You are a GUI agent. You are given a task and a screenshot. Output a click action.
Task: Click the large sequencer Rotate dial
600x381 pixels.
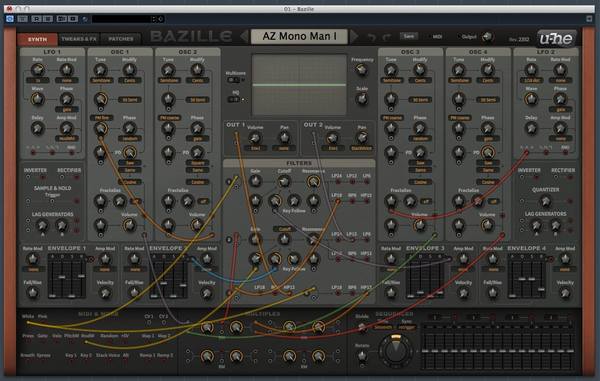395,350
